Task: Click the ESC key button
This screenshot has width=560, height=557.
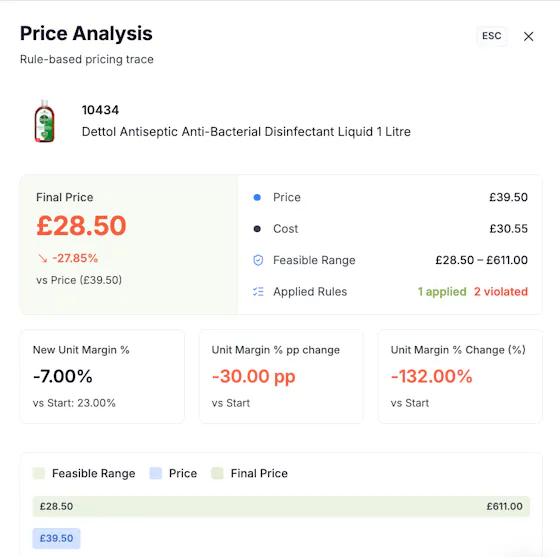Action: click(491, 36)
